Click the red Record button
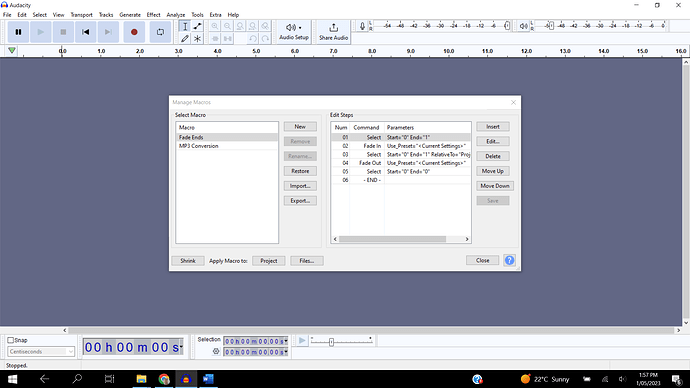Viewport: 690px width, 388px height. point(134,32)
